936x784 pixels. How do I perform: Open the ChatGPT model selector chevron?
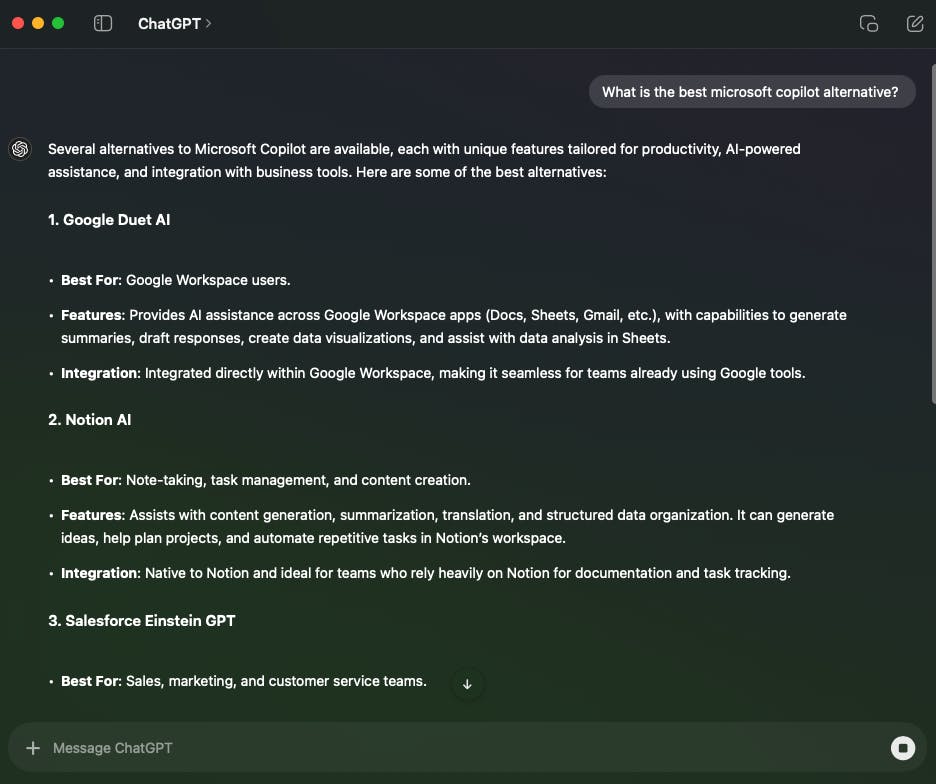tap(208, 23)
